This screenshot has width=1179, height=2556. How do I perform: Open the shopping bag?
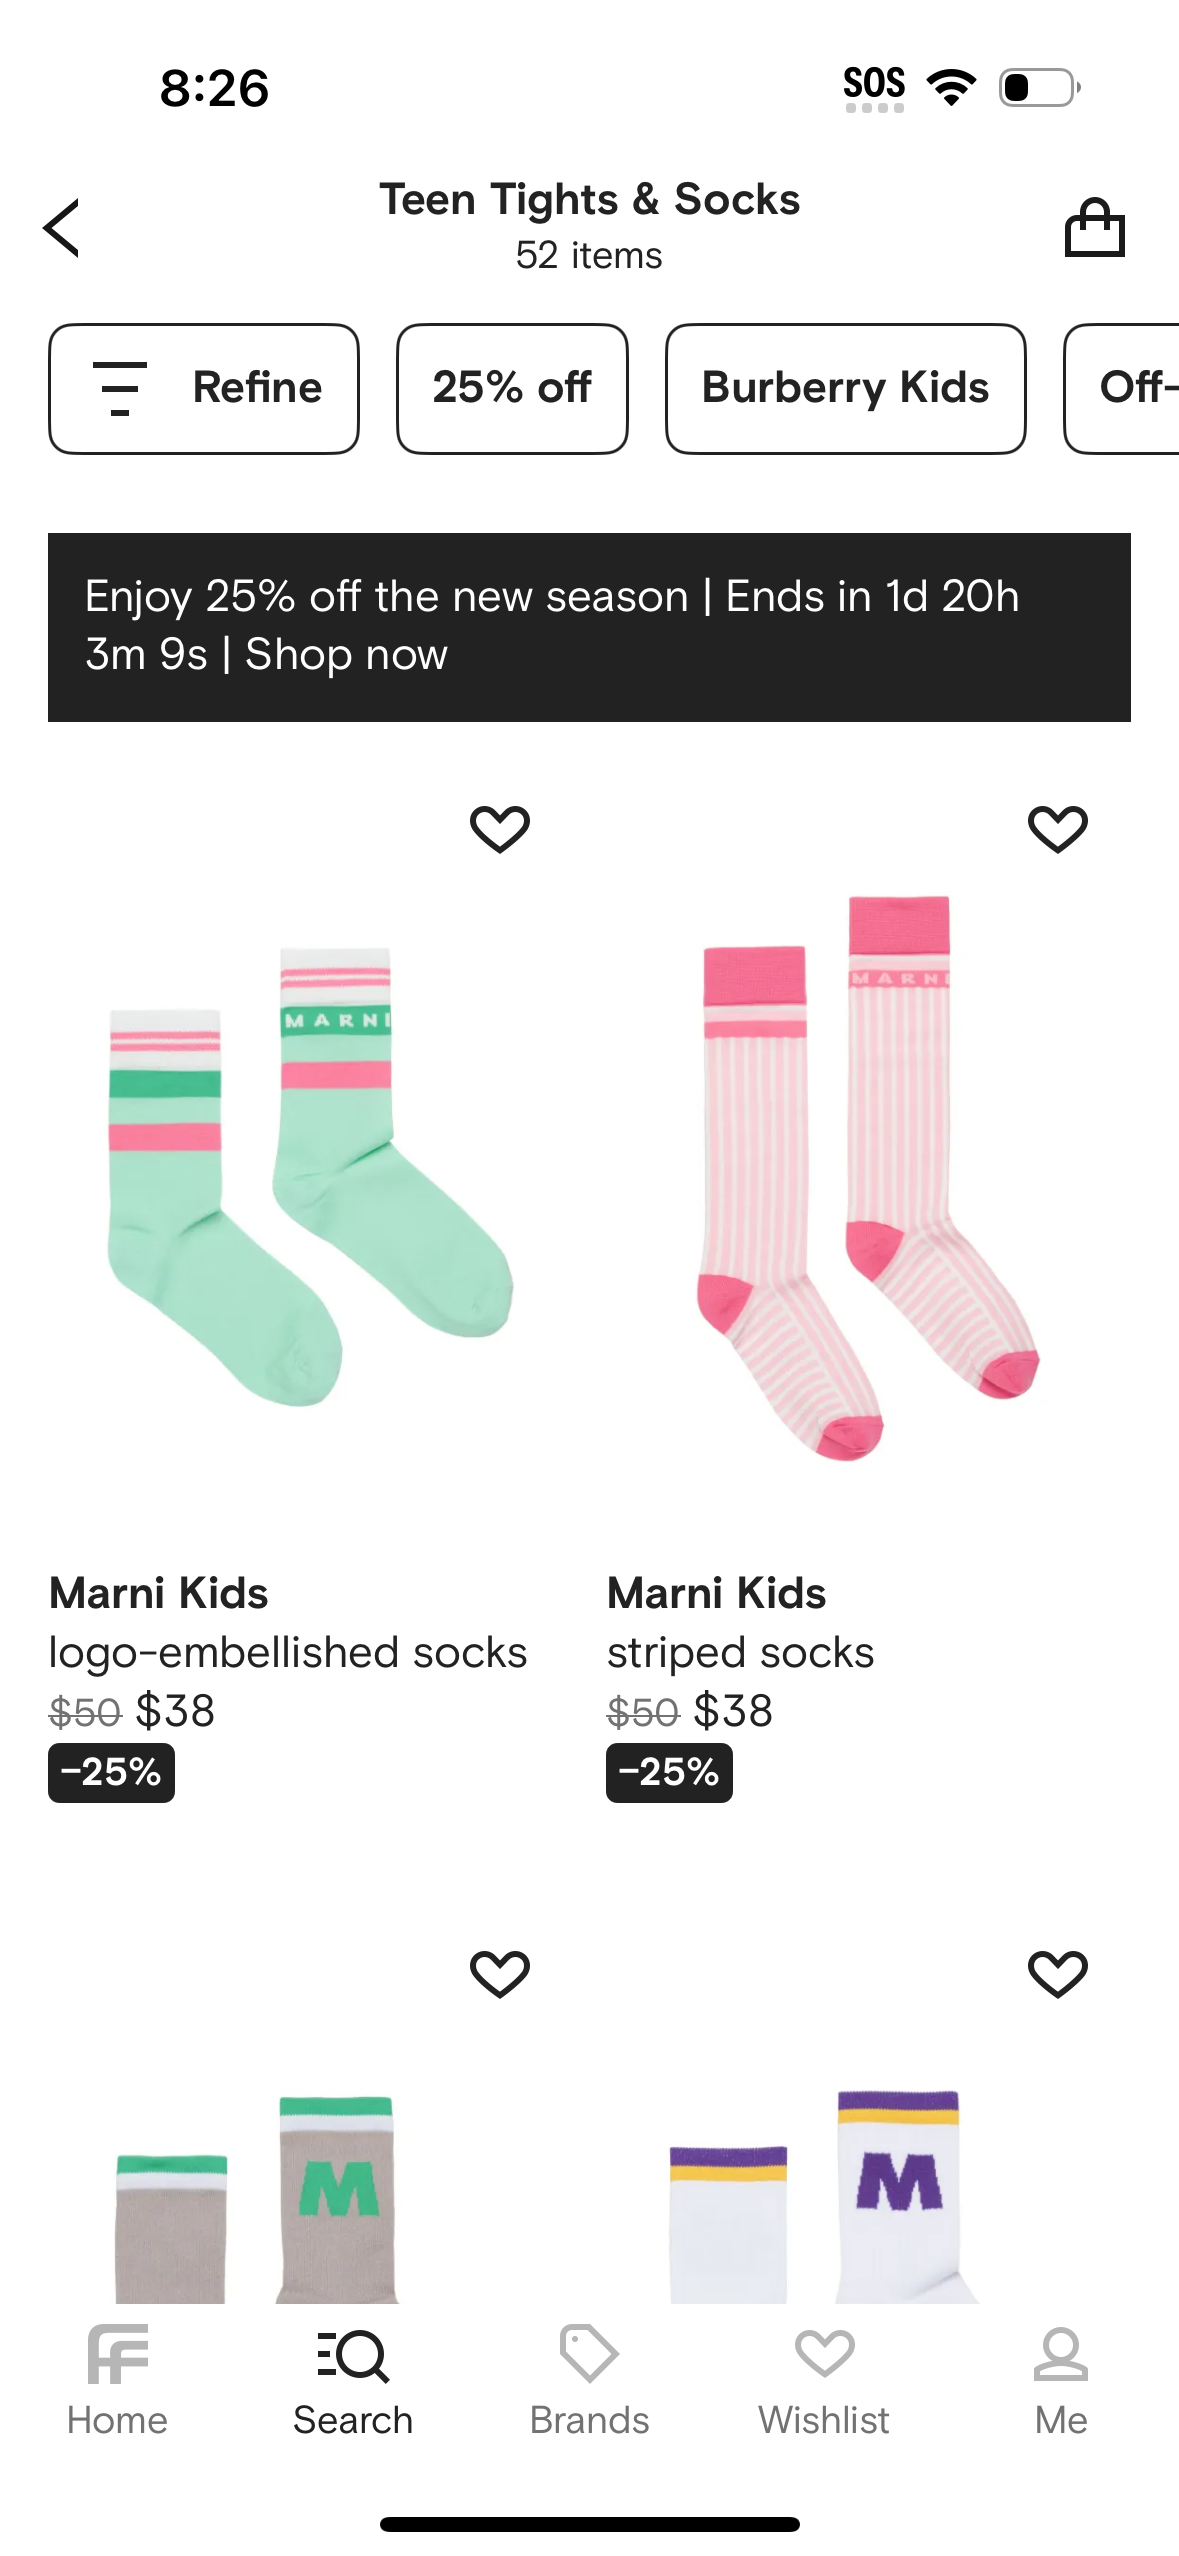pos(1094,228)
